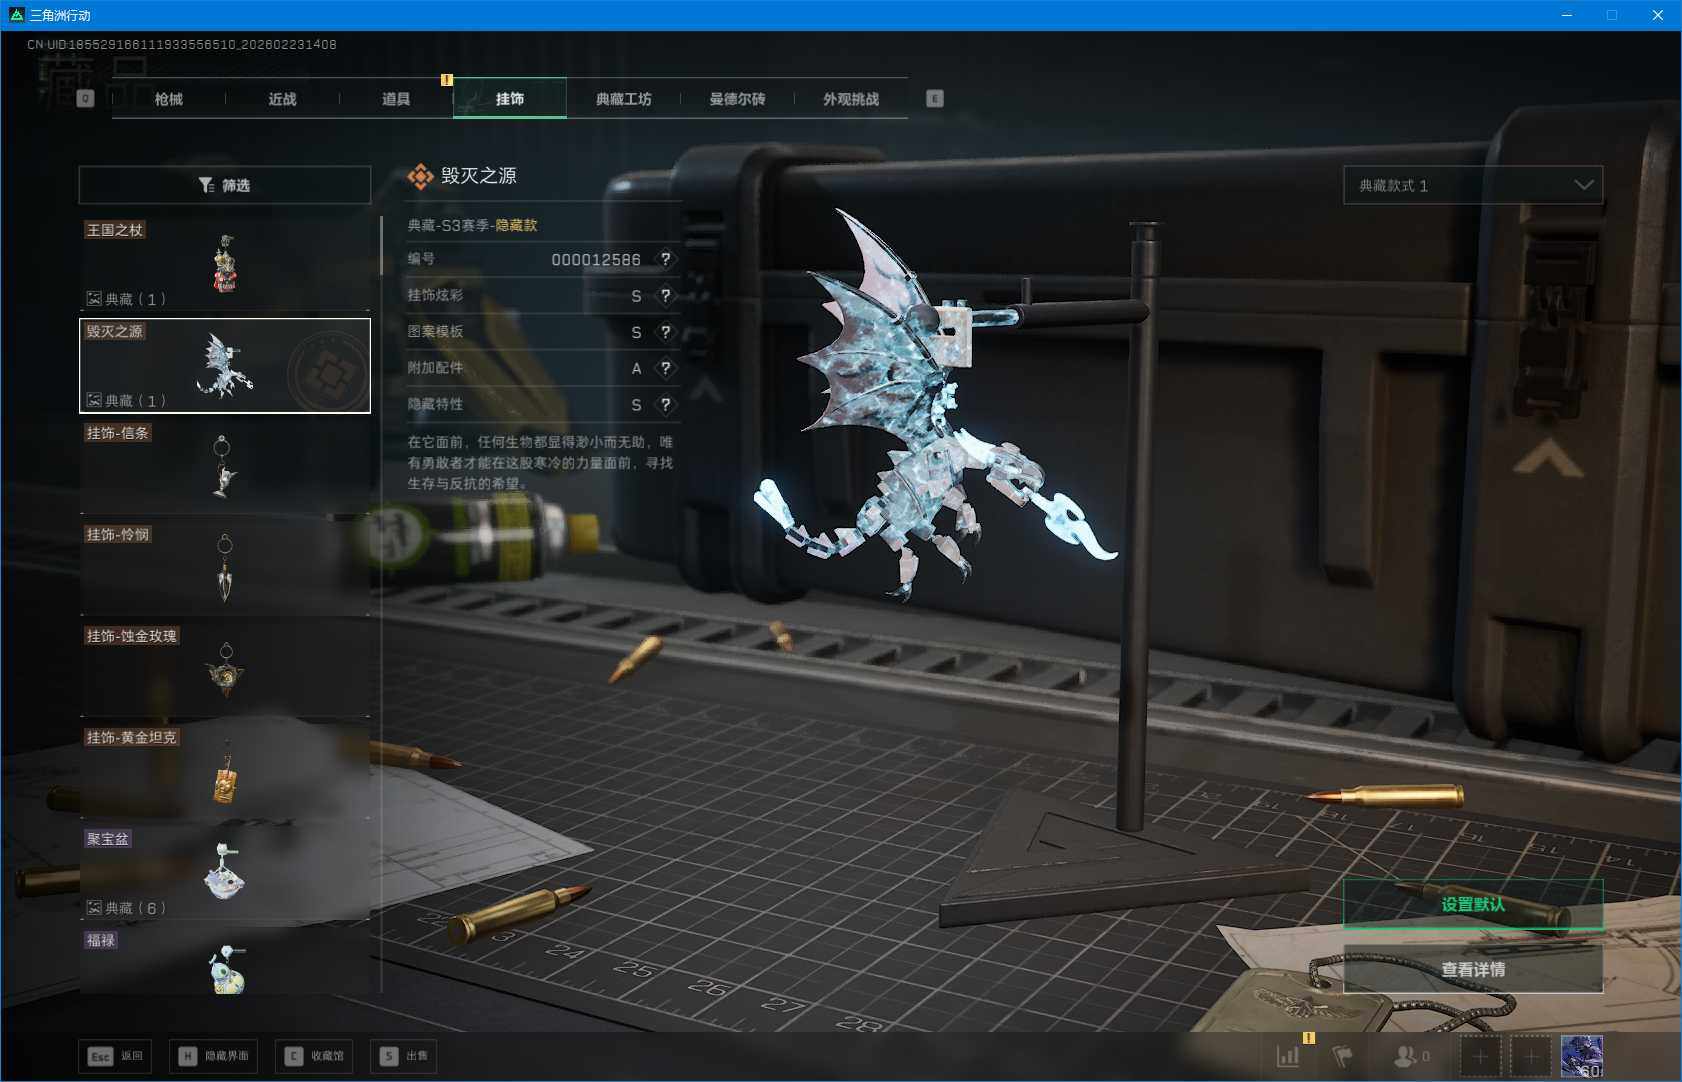Switch to the 枪械 tab
Viewport: 1682px width, 1082px height.
click(169, 99)
